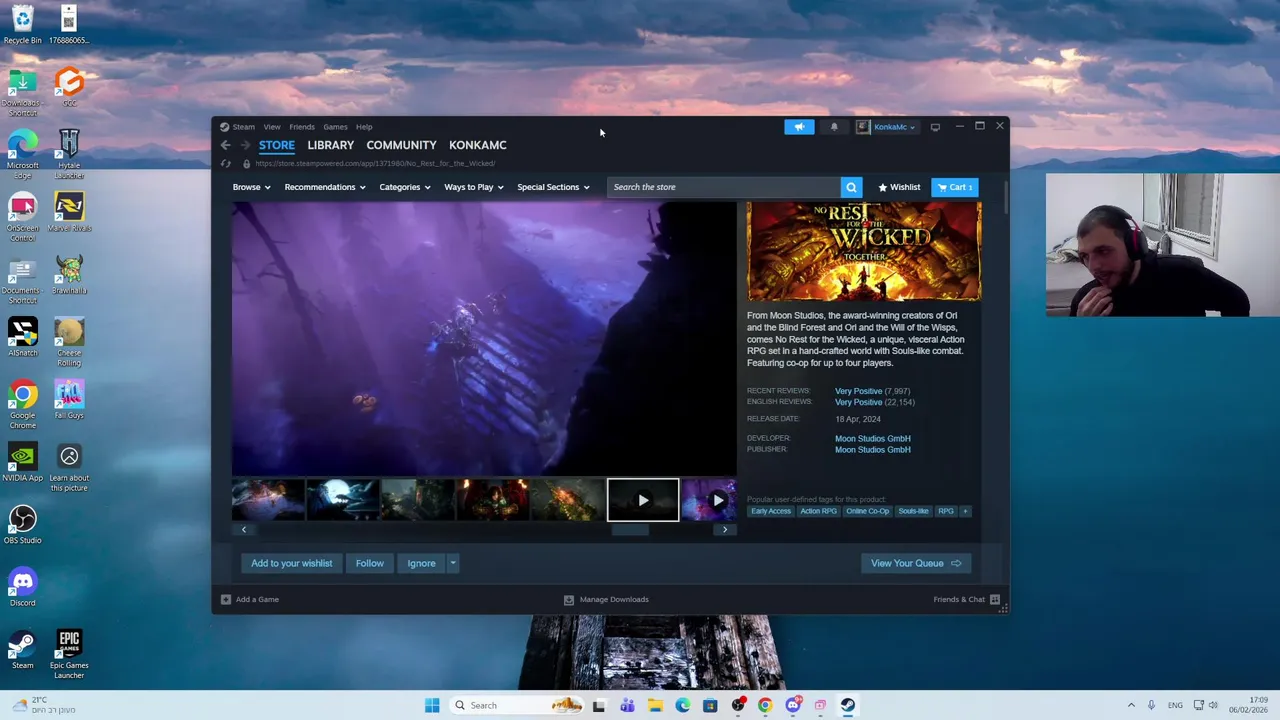
Task: Open the Wishlist button
Action: [x=899, y=187]
